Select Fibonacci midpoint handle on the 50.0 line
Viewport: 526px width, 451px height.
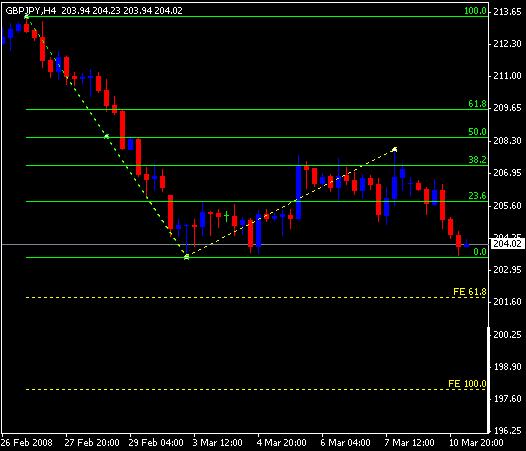pyautogui.click(x=107, y=137)
